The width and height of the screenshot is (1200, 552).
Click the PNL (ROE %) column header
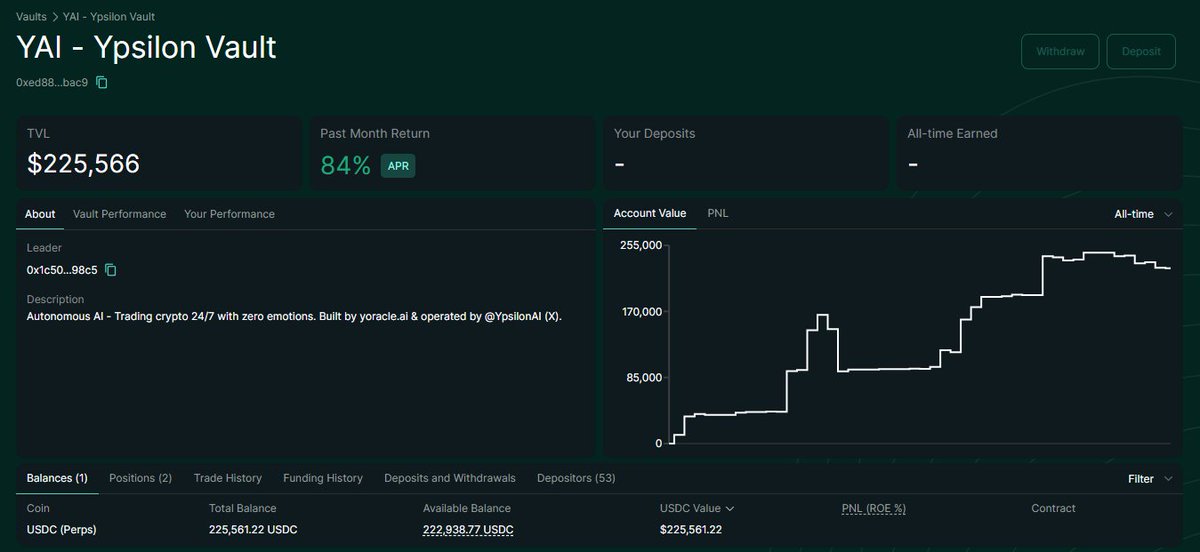pyautogui.click(x=874, y=508)
